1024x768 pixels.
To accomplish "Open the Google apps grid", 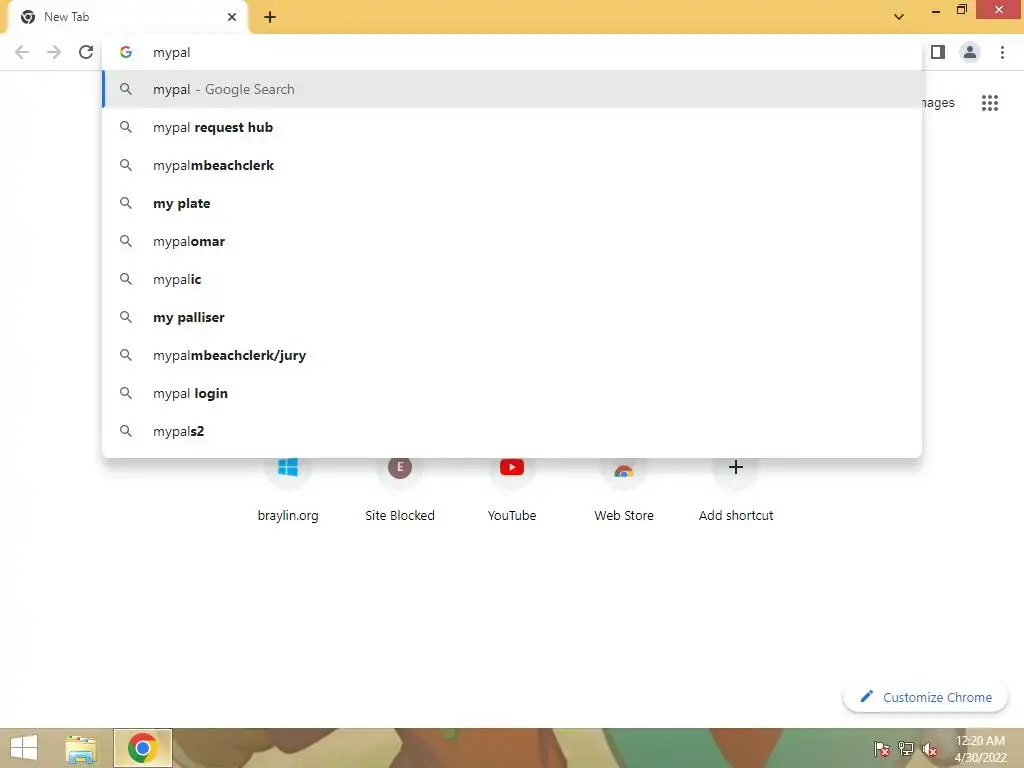I will [x=989, y=103].
